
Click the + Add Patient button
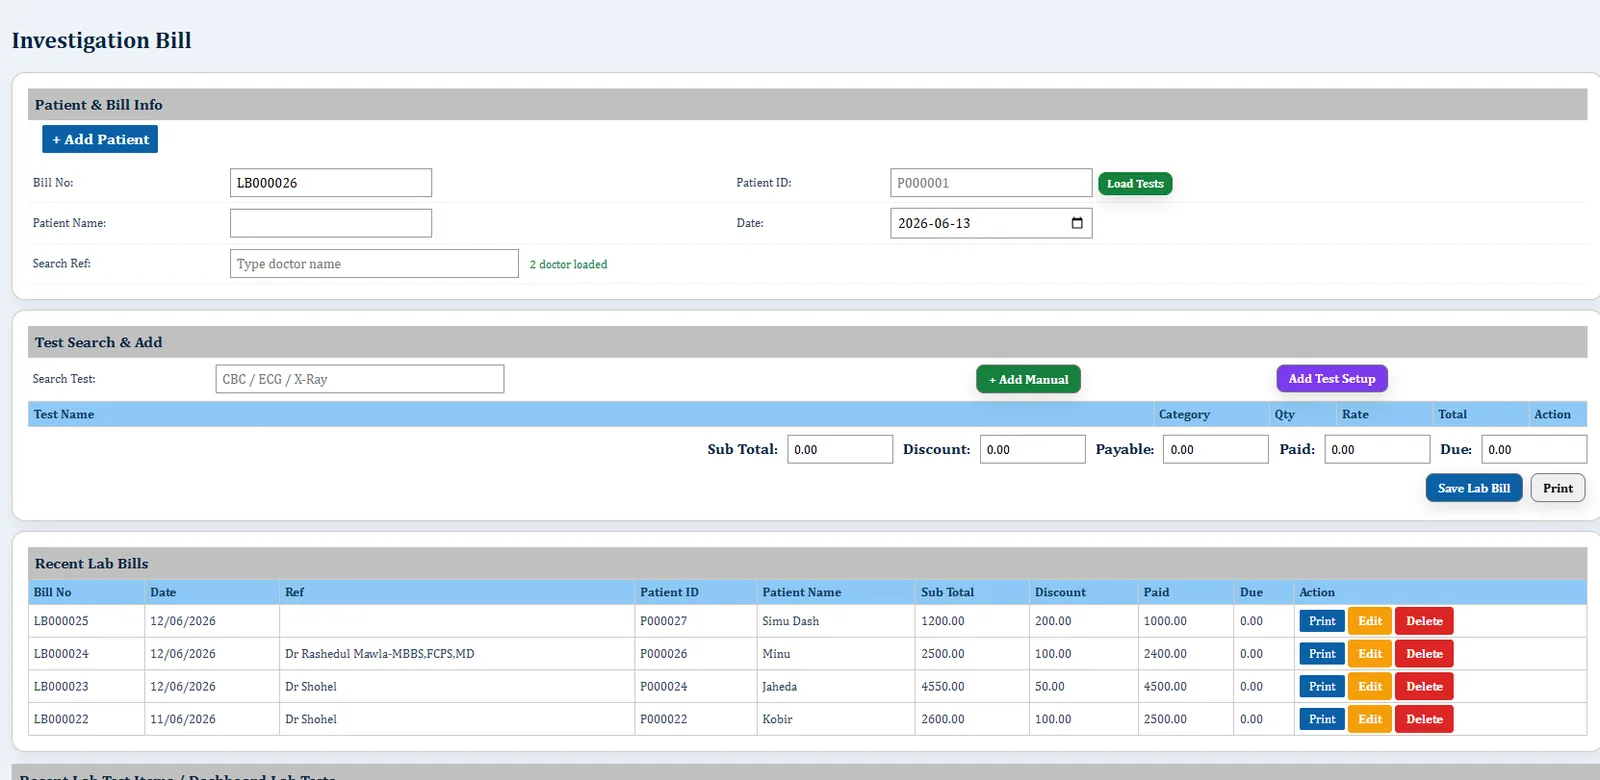[100, 139]
